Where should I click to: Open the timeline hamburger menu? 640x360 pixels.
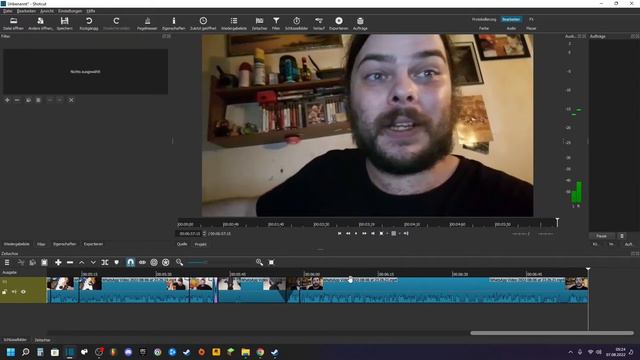[7, 262]
